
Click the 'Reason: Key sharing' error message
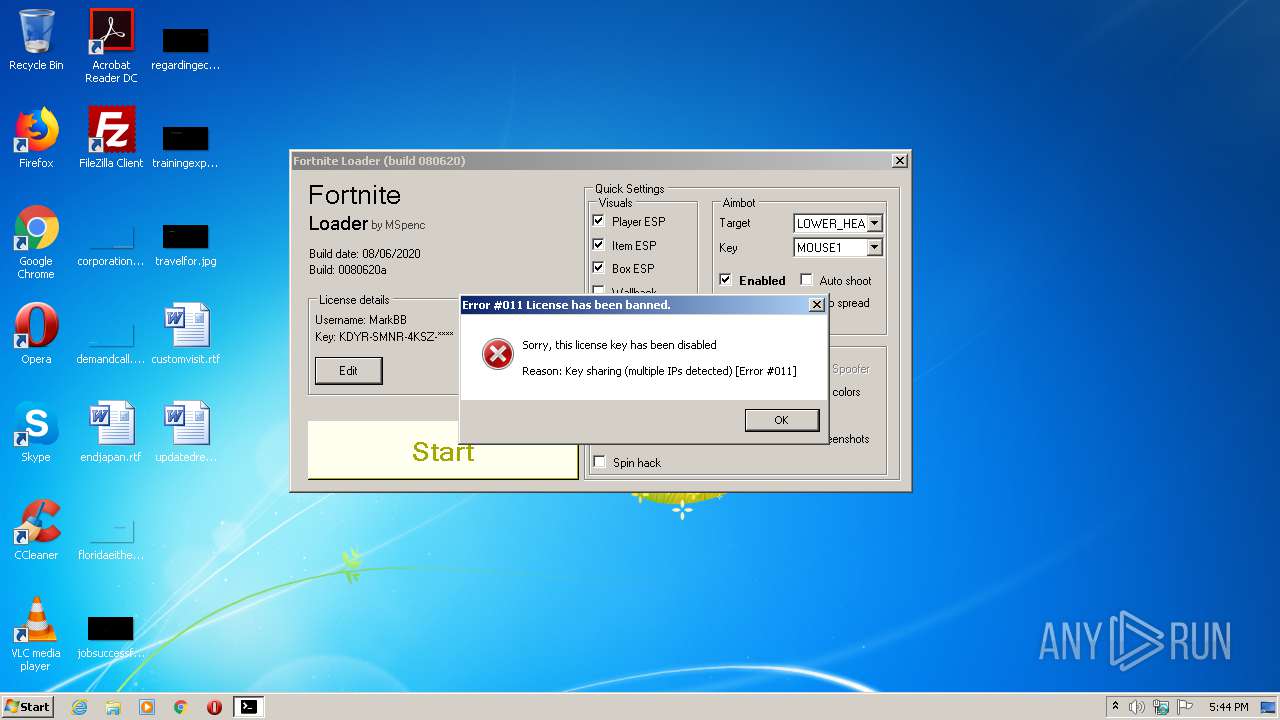(x=659, y=371)
